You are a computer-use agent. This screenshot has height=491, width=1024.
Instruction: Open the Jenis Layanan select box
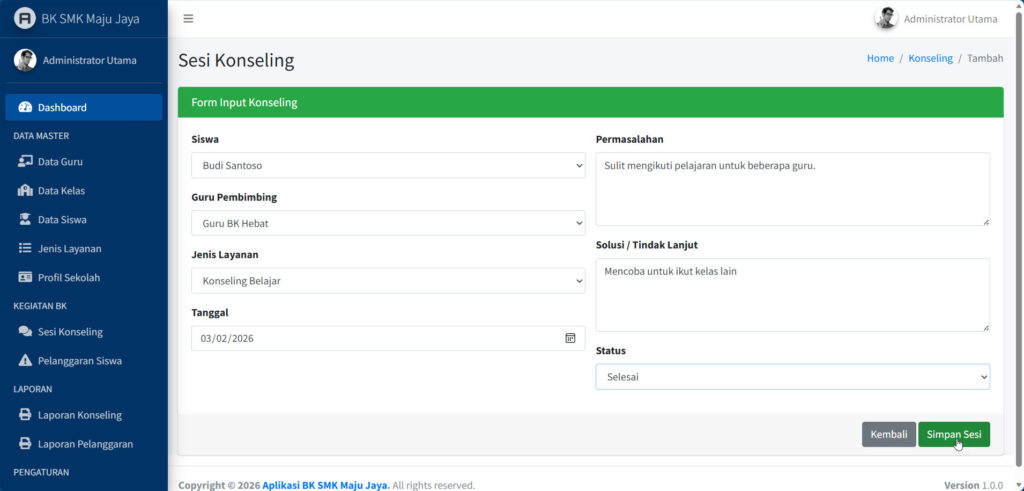tap(388, 281)
